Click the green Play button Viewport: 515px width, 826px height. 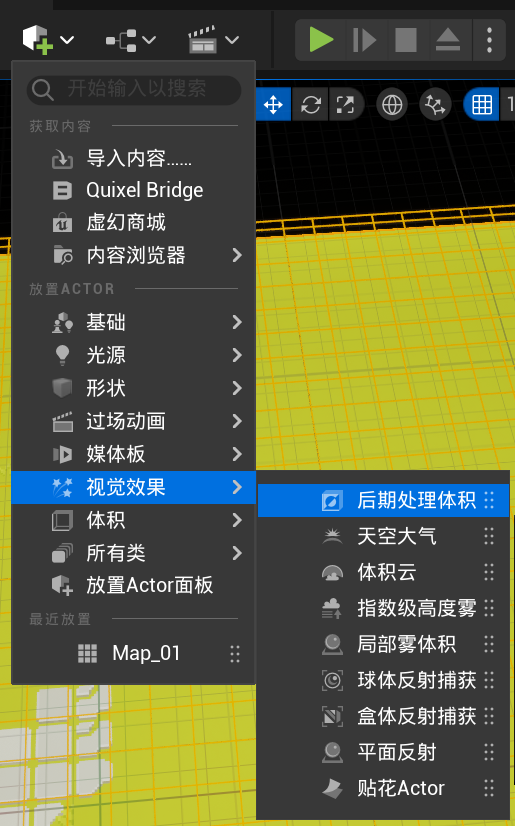pos(321,40)
